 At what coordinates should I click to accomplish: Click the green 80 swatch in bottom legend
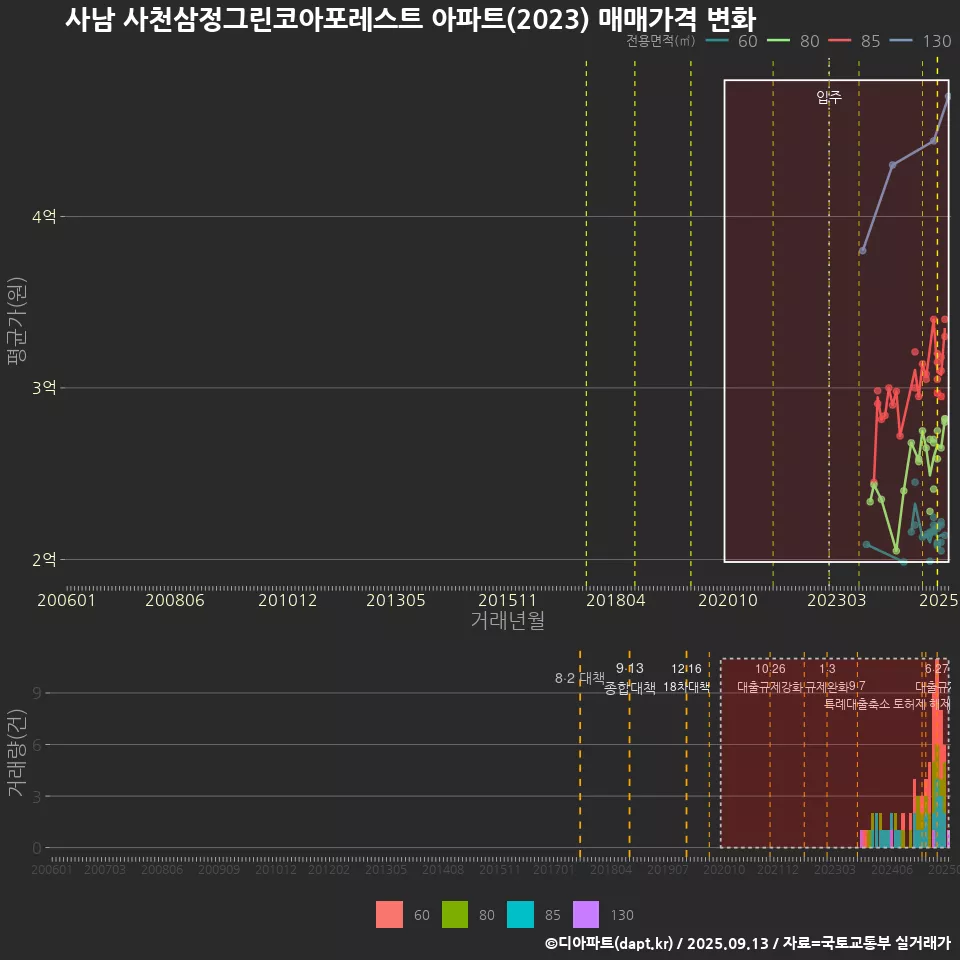(455, 914)
